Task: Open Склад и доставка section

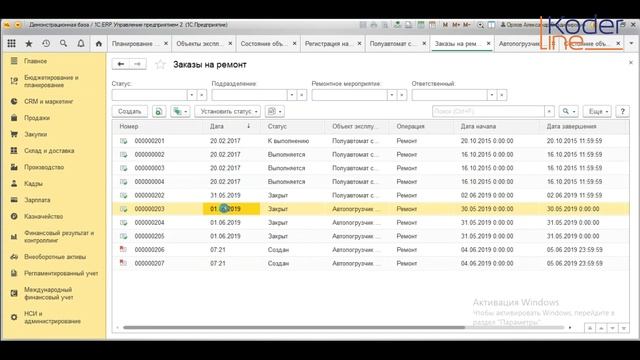Action: tap(49, 151)
